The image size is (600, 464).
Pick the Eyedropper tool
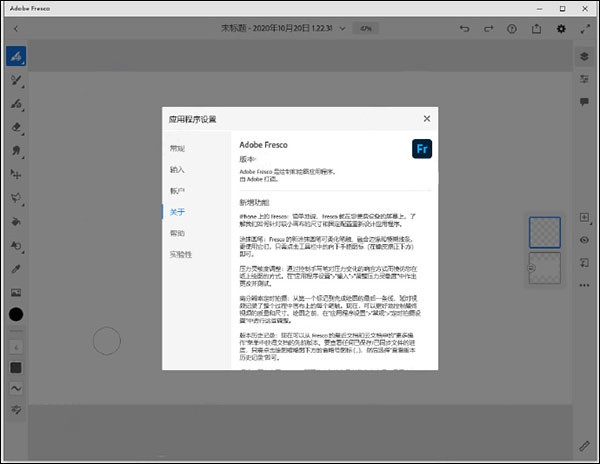tap(17, 269)
